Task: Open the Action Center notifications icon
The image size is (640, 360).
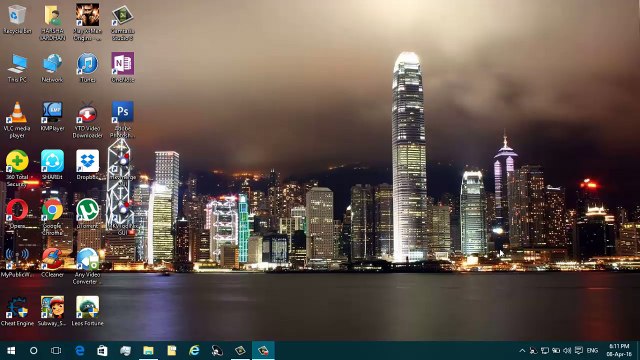Action: pyautogui.click(x=579, y=351)
